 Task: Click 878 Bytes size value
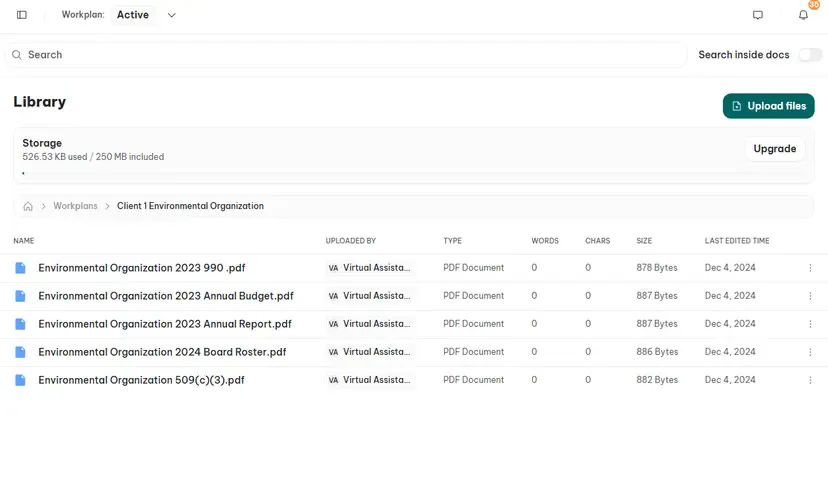(657, 268)
